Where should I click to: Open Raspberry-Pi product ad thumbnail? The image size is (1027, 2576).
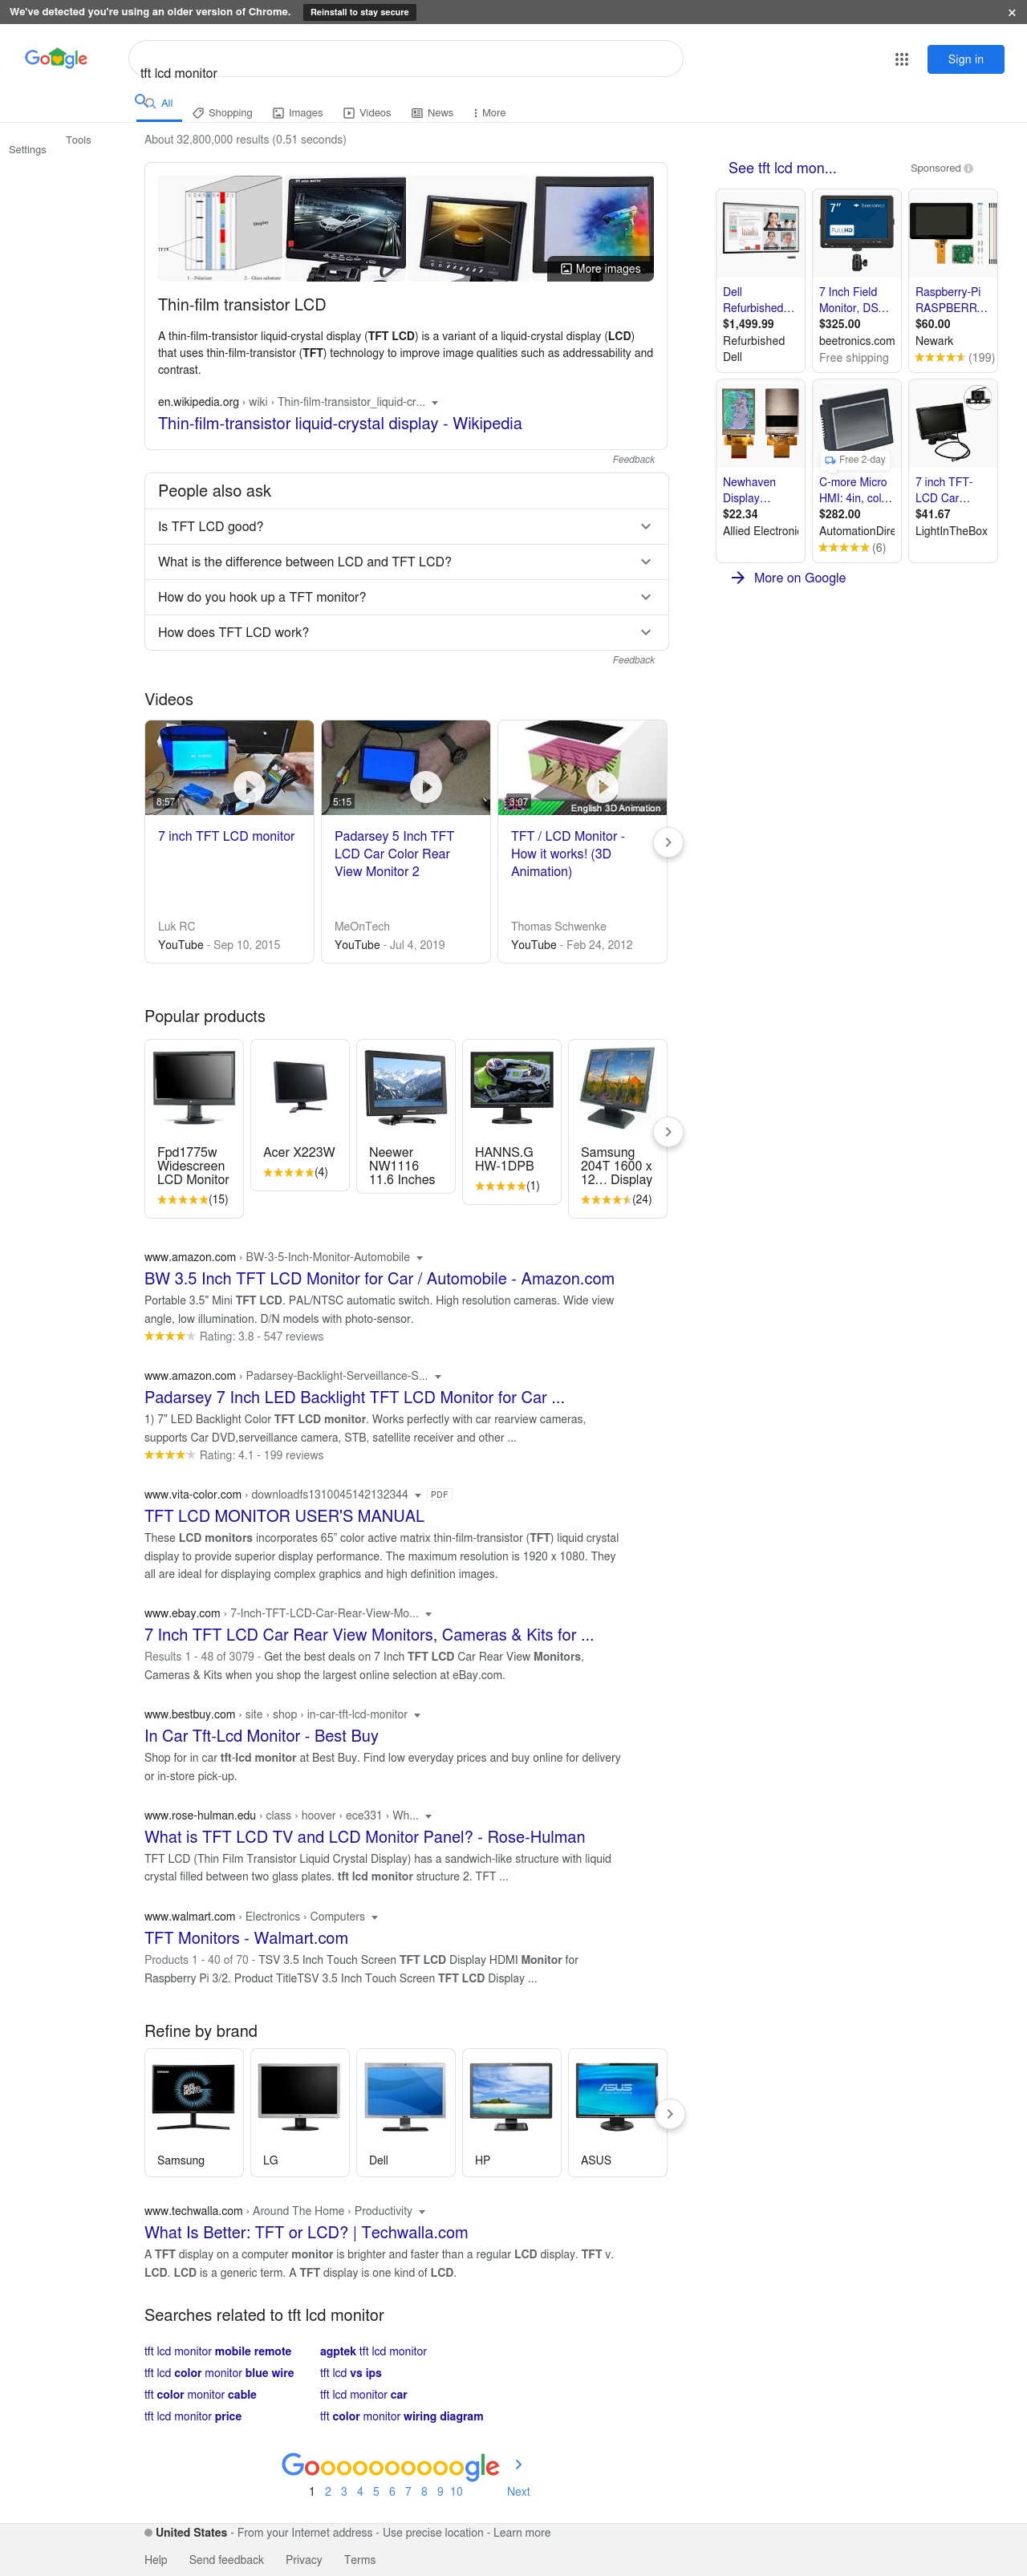pyautogui.click(x=953, y=233)
